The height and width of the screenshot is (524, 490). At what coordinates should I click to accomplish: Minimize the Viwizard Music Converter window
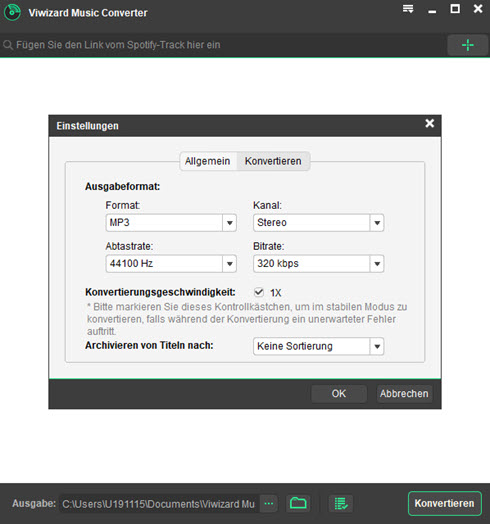click(432, 12)
